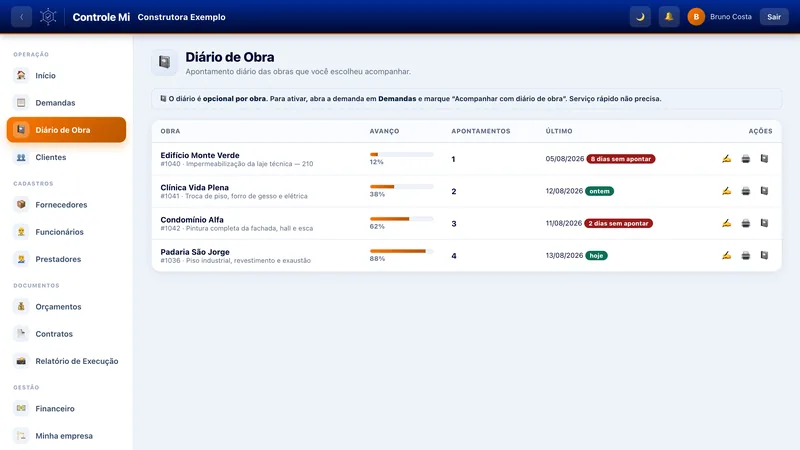Image resolution: width=800 pixels, height=450 pixels.
Task: Click the Financeiro money icon in sidebar
Action: tap(21, 408)
